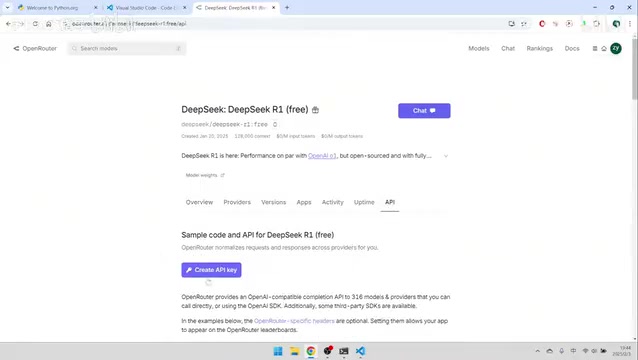Viewport: 638px width, 360px height.
Task: Open File Explorer from taskbar
Action: [295, 351]
